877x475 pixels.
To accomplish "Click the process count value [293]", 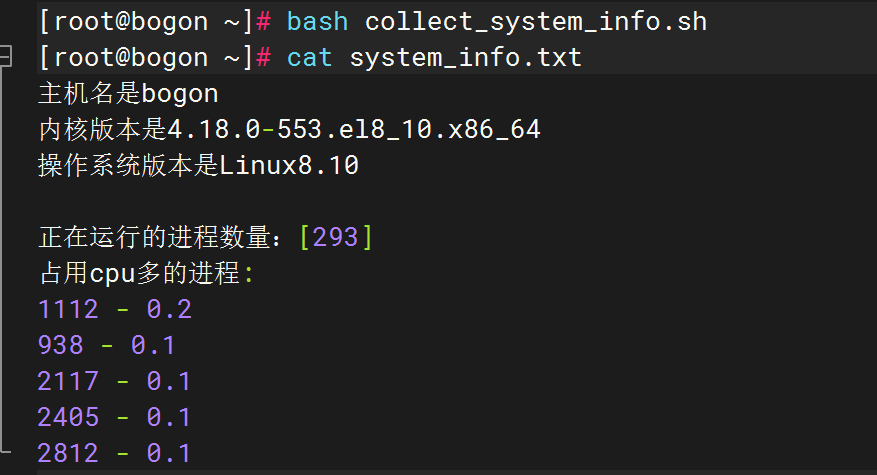I will pyautogui.click(x=336, y=237).
